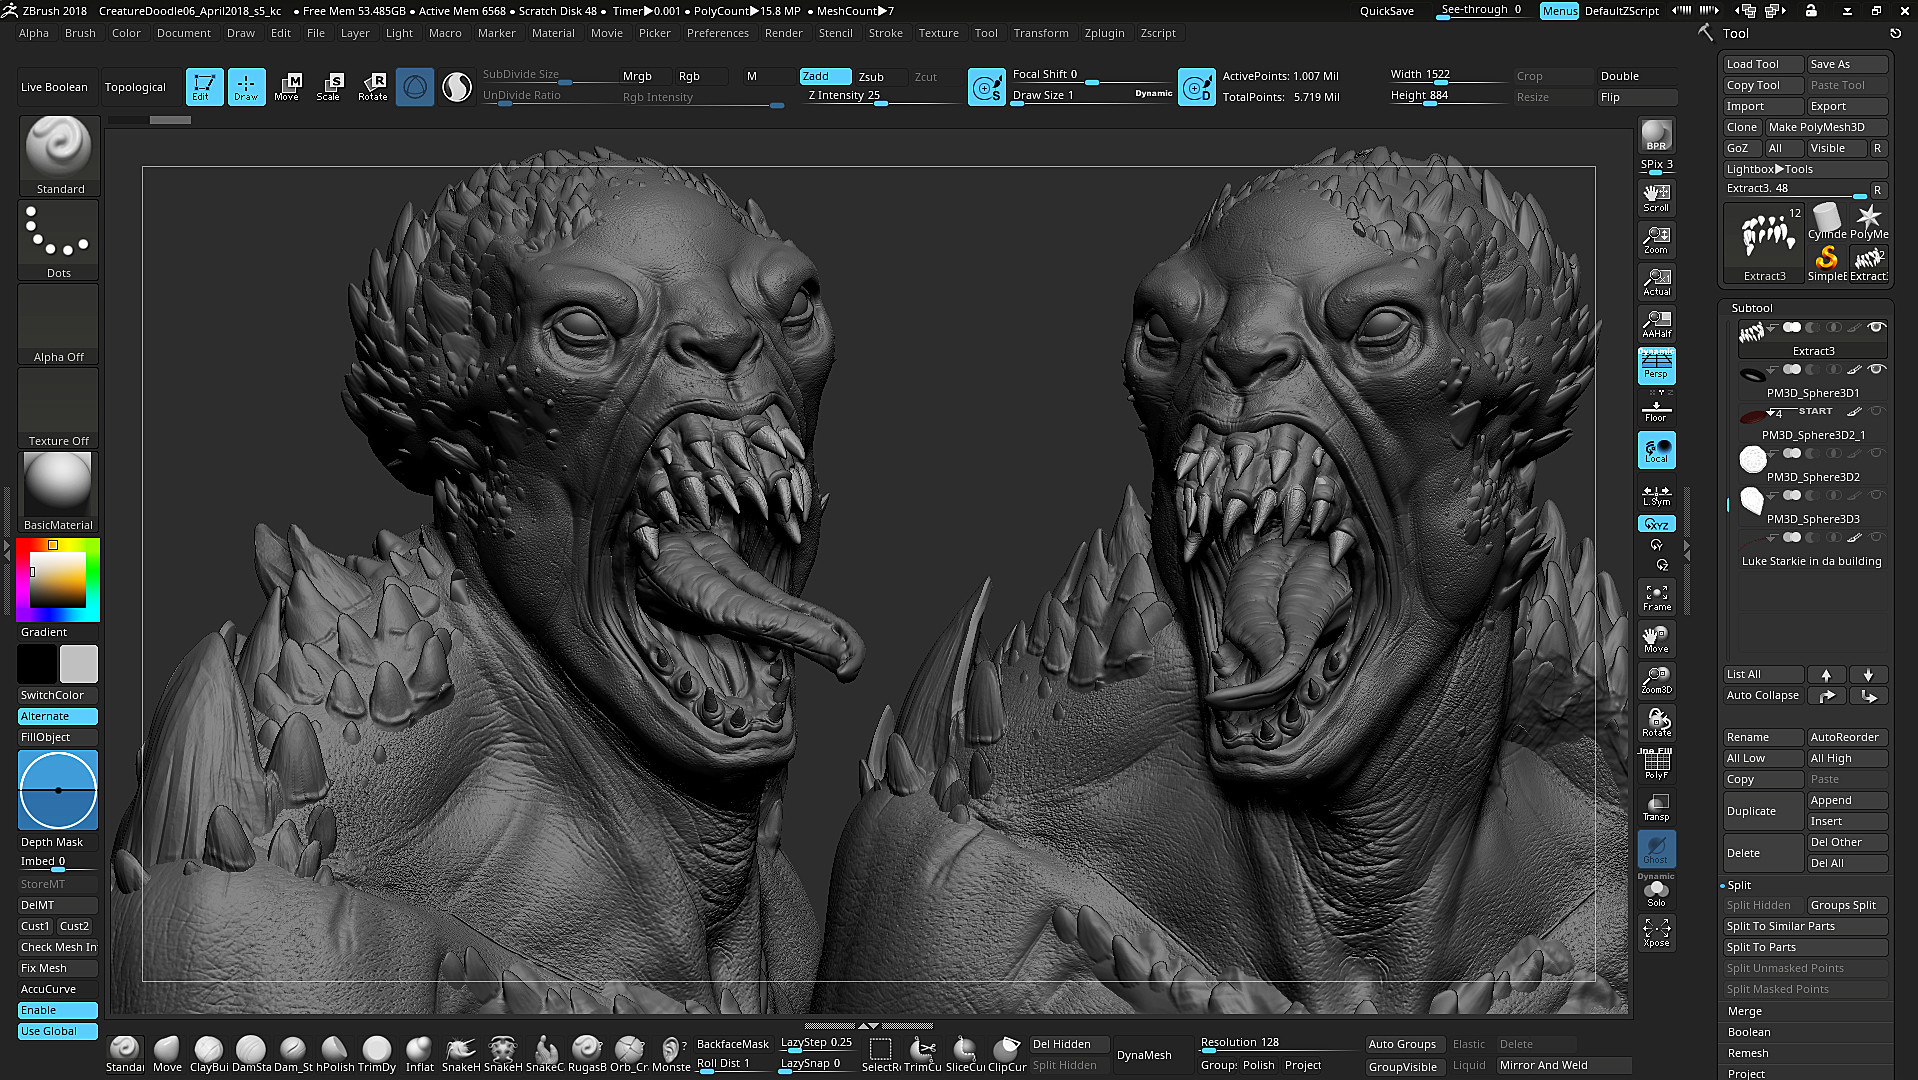Viewport: 1918px width, 1080px height.
Task: Click the Duplicate subtool button
Action: coord(1763,811)
